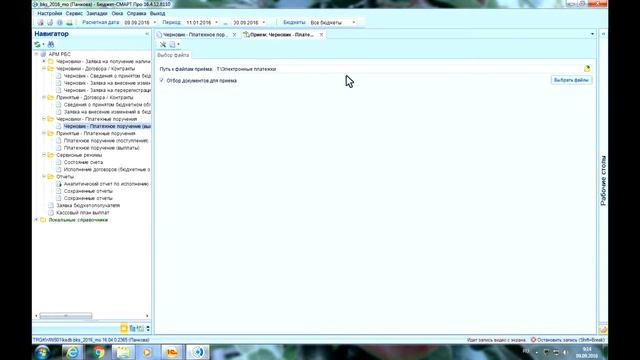Screen dimensions: 640x360
Task: Select Состояние счета in the tree
Action: pyautogui.click(x=83, y=162)
